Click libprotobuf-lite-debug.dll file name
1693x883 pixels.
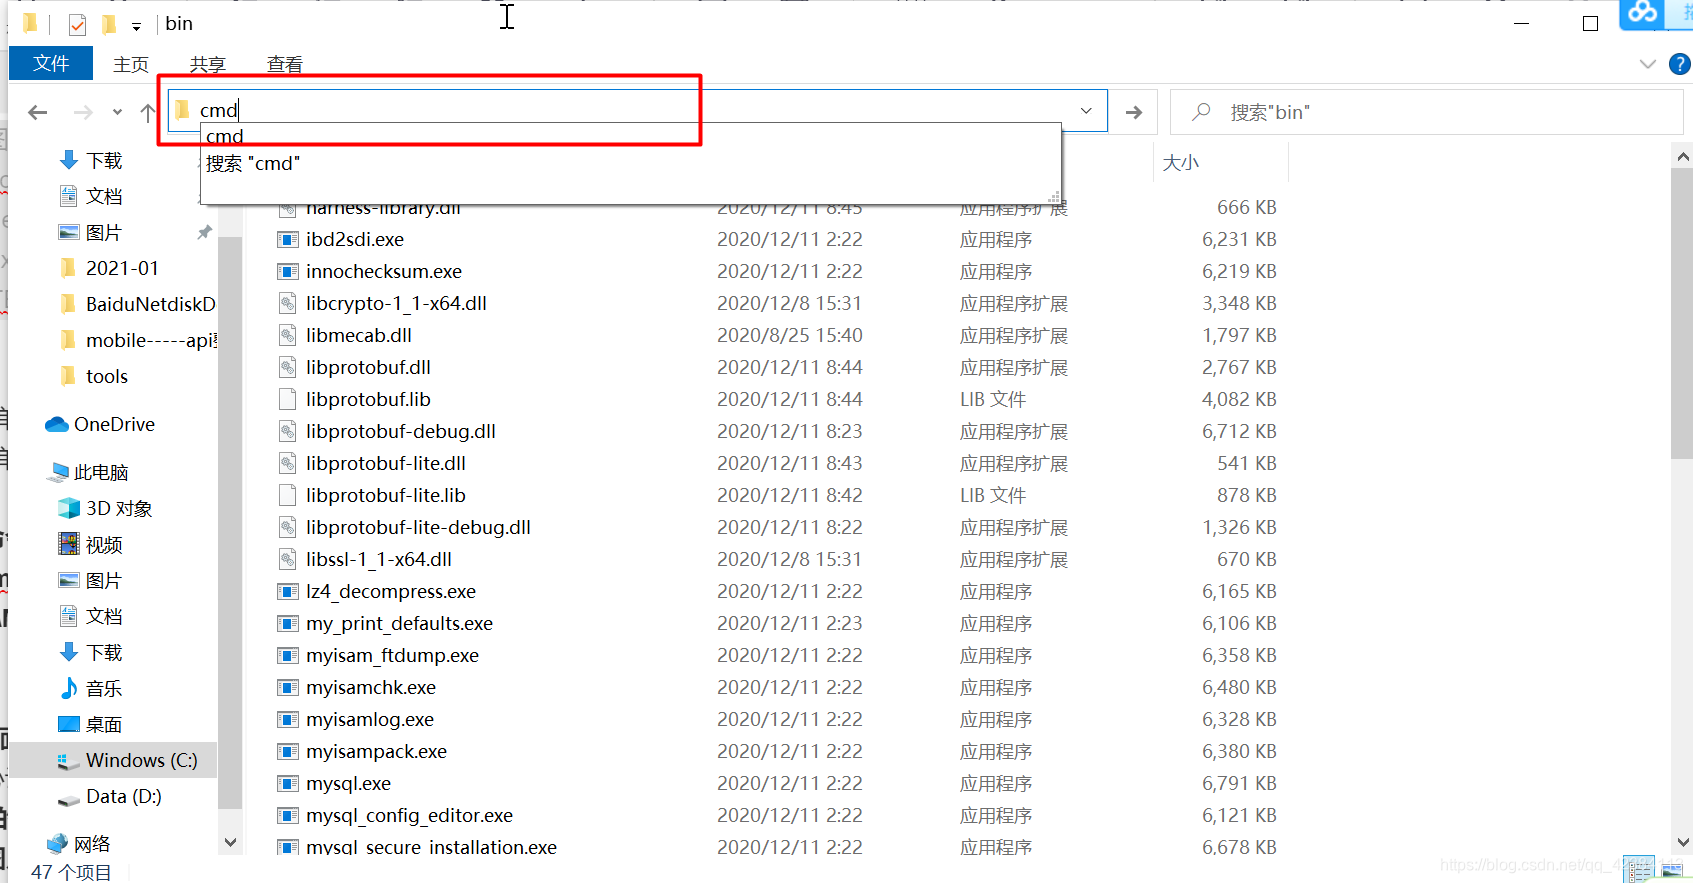coord(418,527)
